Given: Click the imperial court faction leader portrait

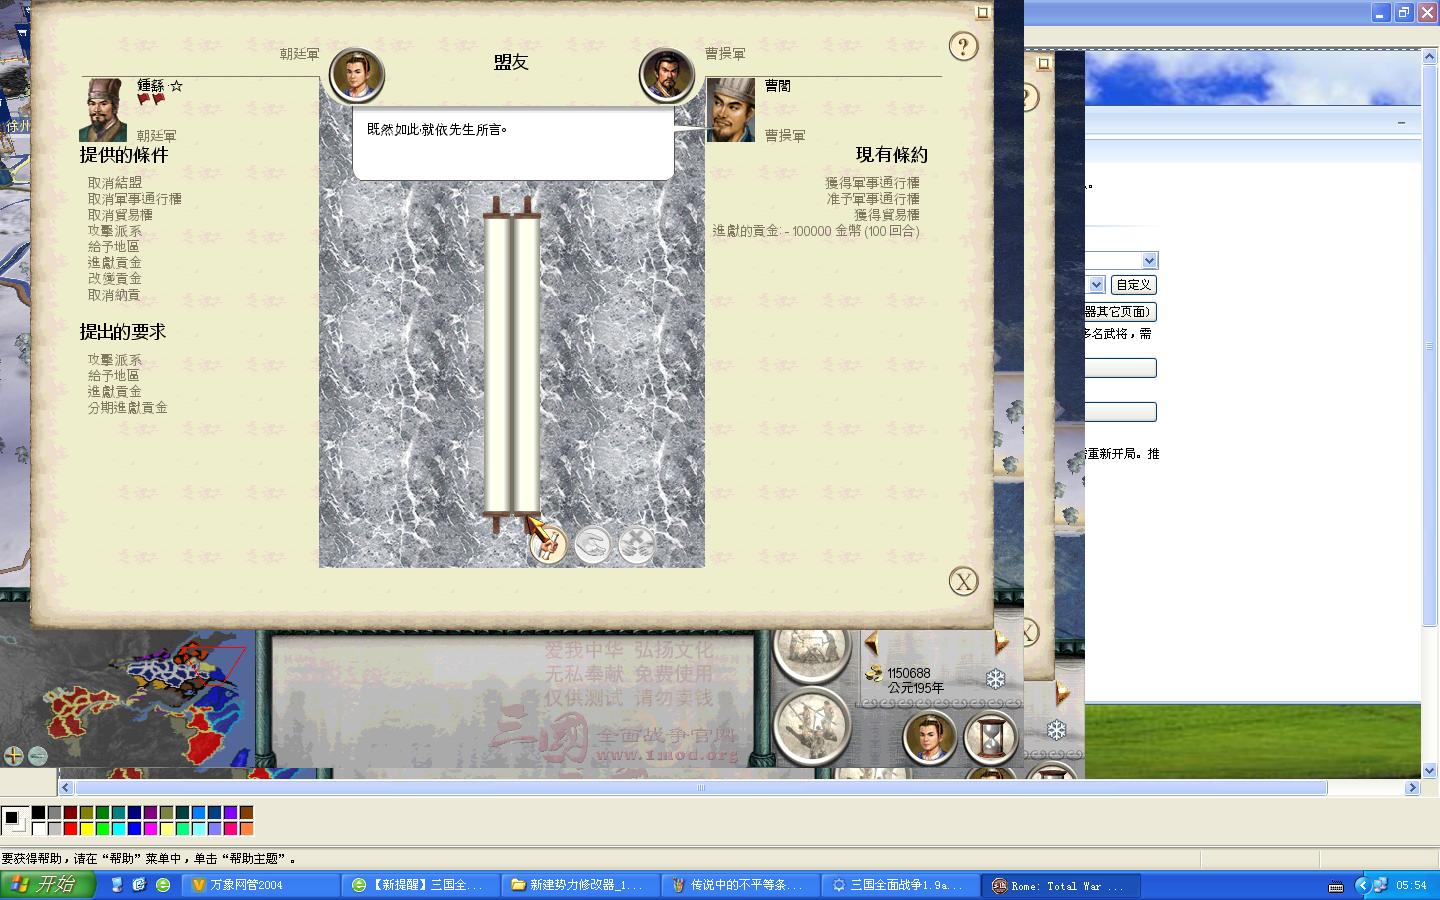Looking at the screenshot, I should [357, 75].
